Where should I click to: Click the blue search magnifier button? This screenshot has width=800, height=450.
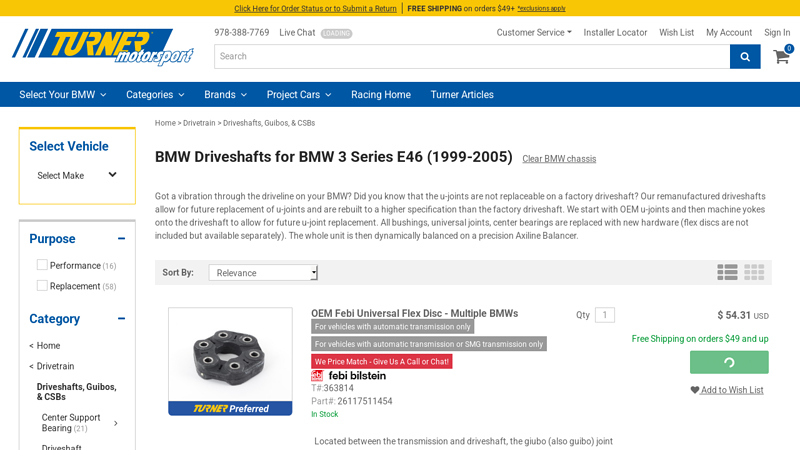point(745,57)
